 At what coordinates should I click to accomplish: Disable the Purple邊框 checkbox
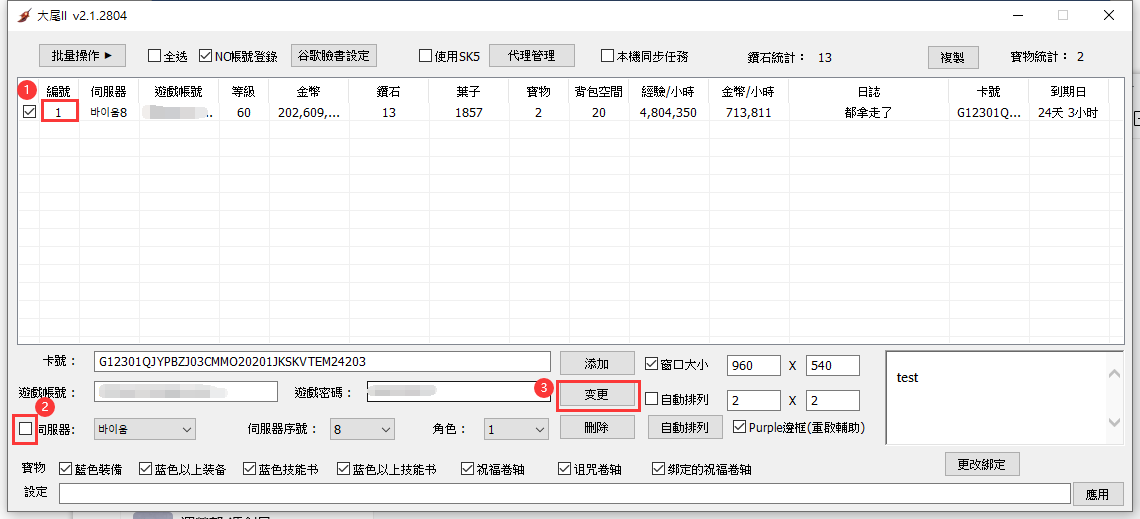click(x=739, y=428)
